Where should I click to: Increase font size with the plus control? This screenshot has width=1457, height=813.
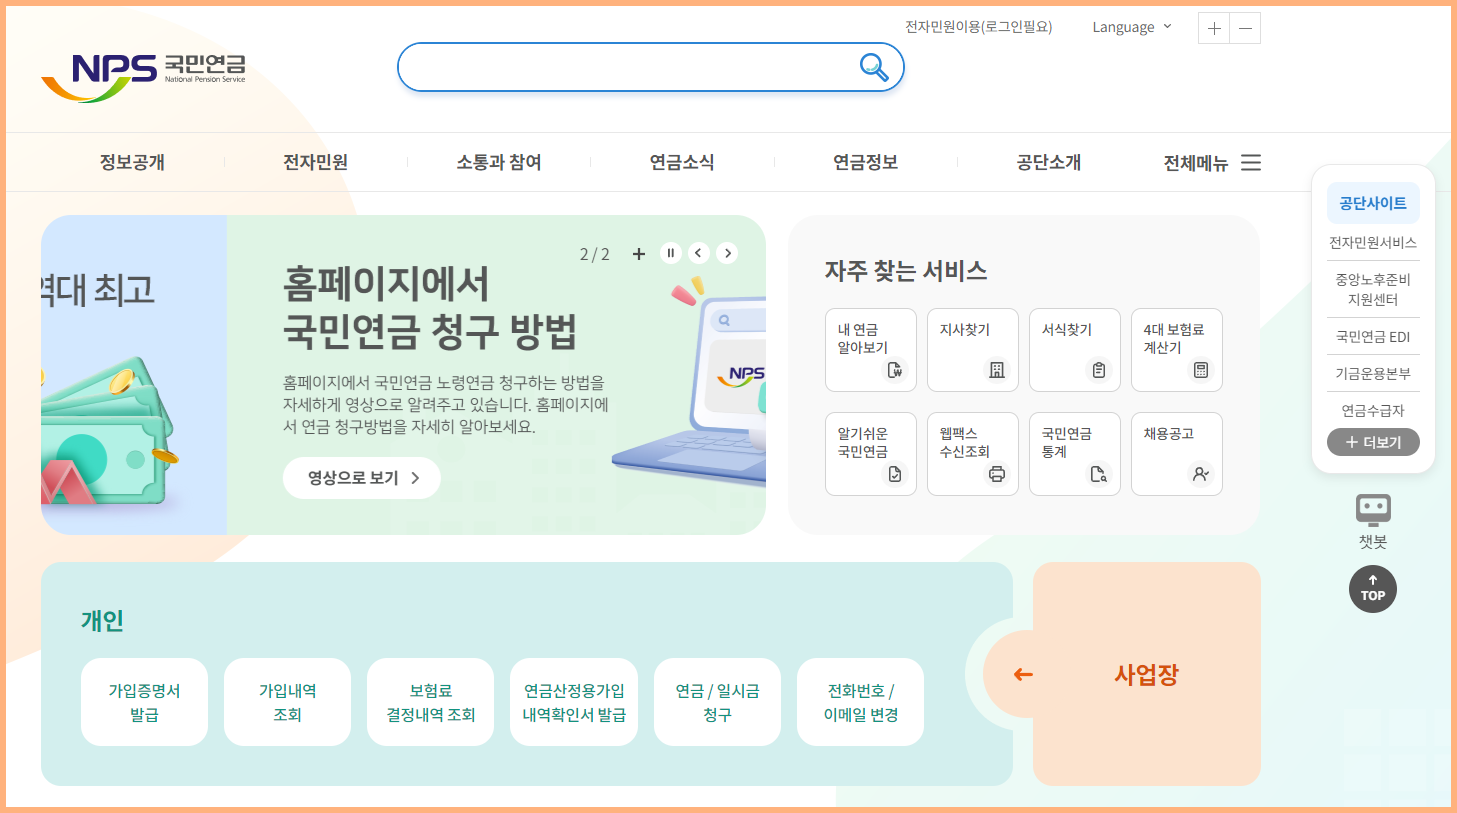pyautogui.click(x=1213, y=28)
